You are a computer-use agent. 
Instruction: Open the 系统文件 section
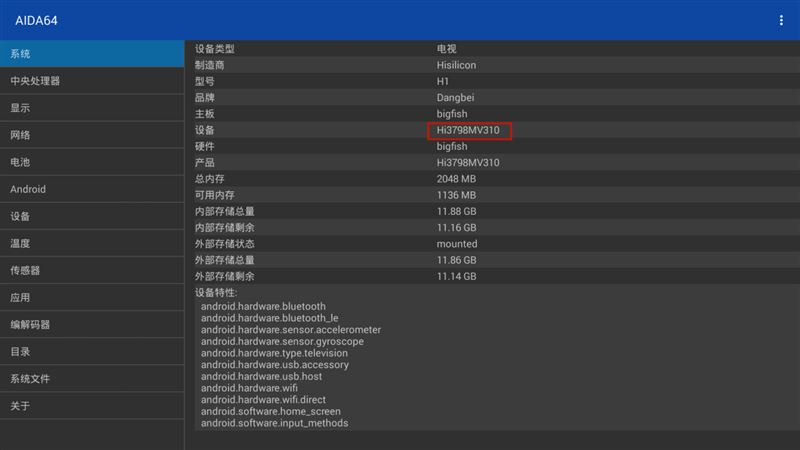(x=92, y=378)
